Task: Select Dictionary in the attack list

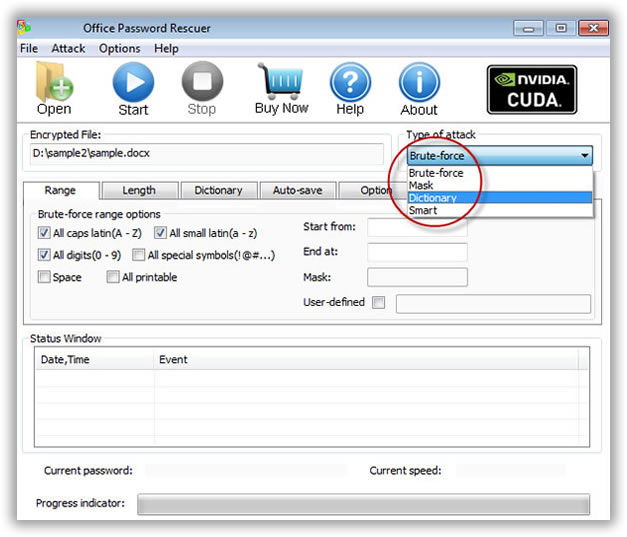Action: click(499, 198)
